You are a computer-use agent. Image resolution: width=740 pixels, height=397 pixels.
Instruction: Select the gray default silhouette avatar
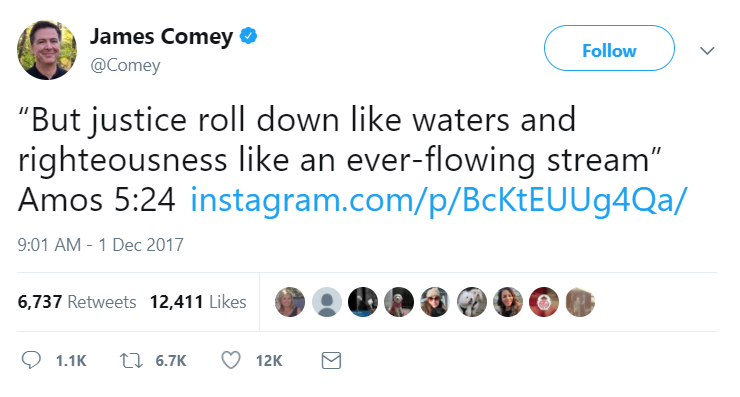click(327, 302)
